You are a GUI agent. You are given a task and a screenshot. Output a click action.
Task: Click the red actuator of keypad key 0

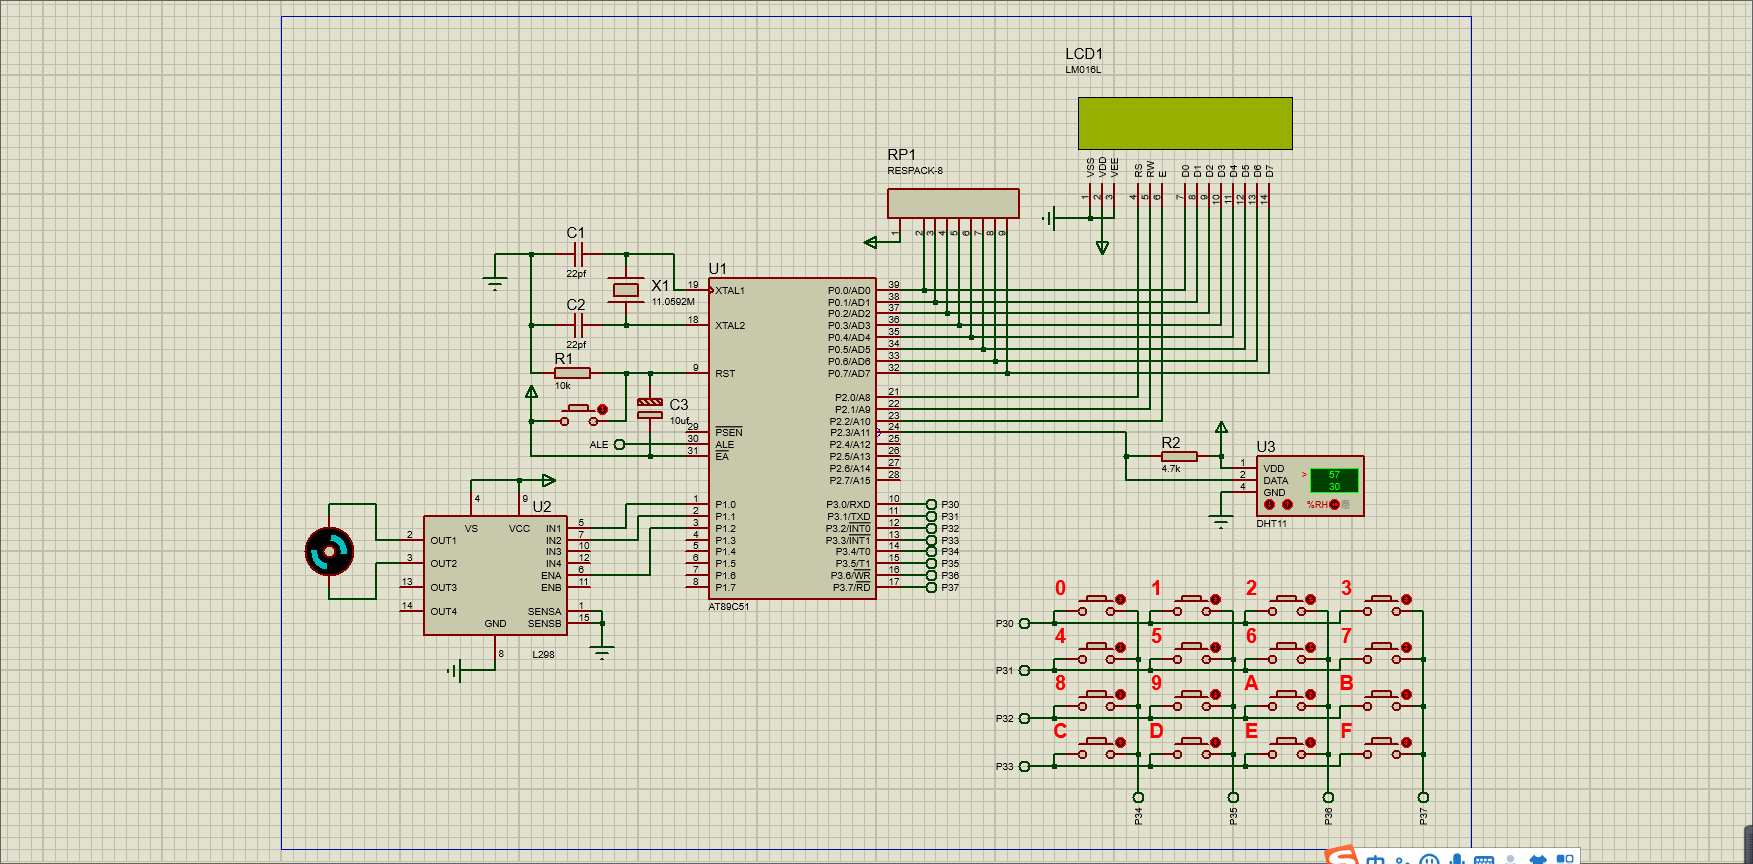[1120, 599]
